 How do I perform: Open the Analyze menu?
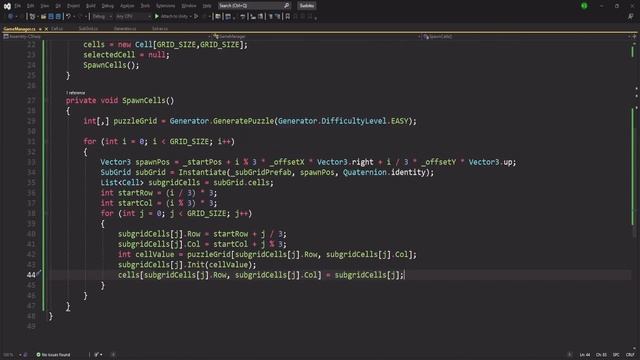127,6
